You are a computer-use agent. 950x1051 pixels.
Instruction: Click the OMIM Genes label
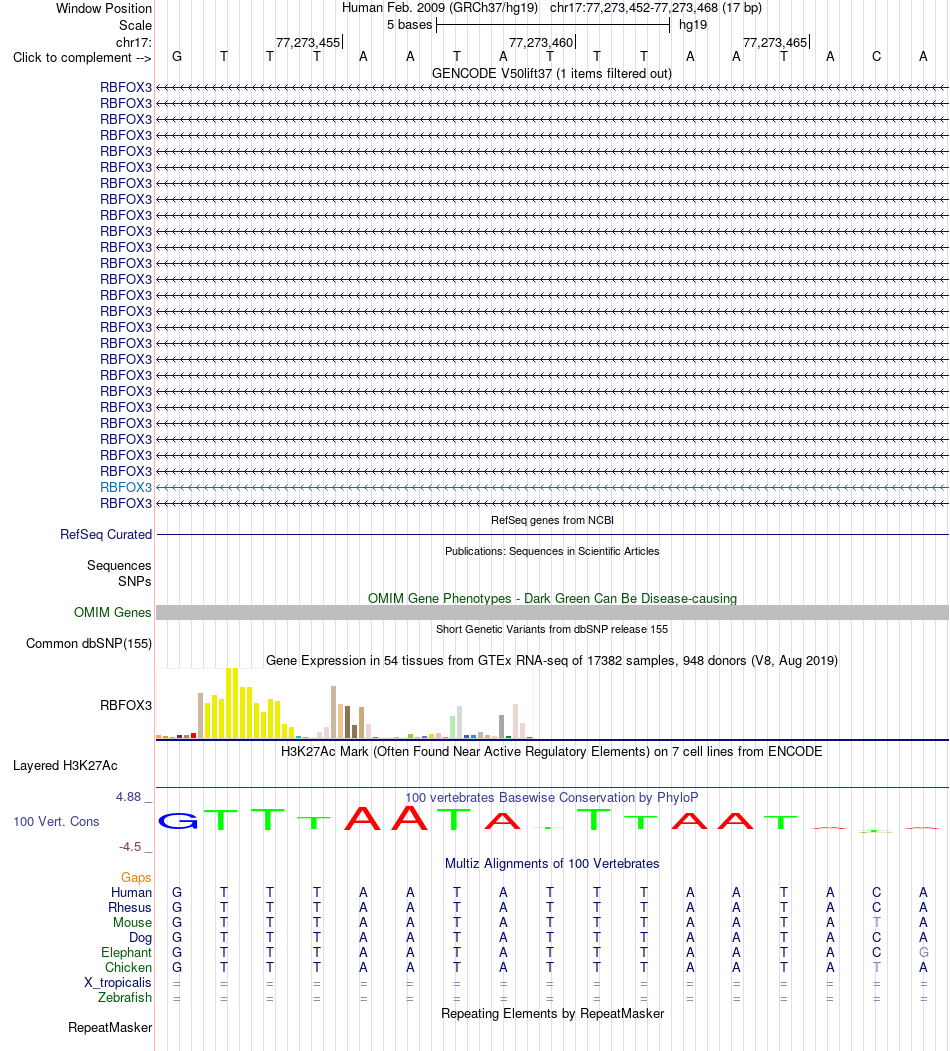point(113,613)
